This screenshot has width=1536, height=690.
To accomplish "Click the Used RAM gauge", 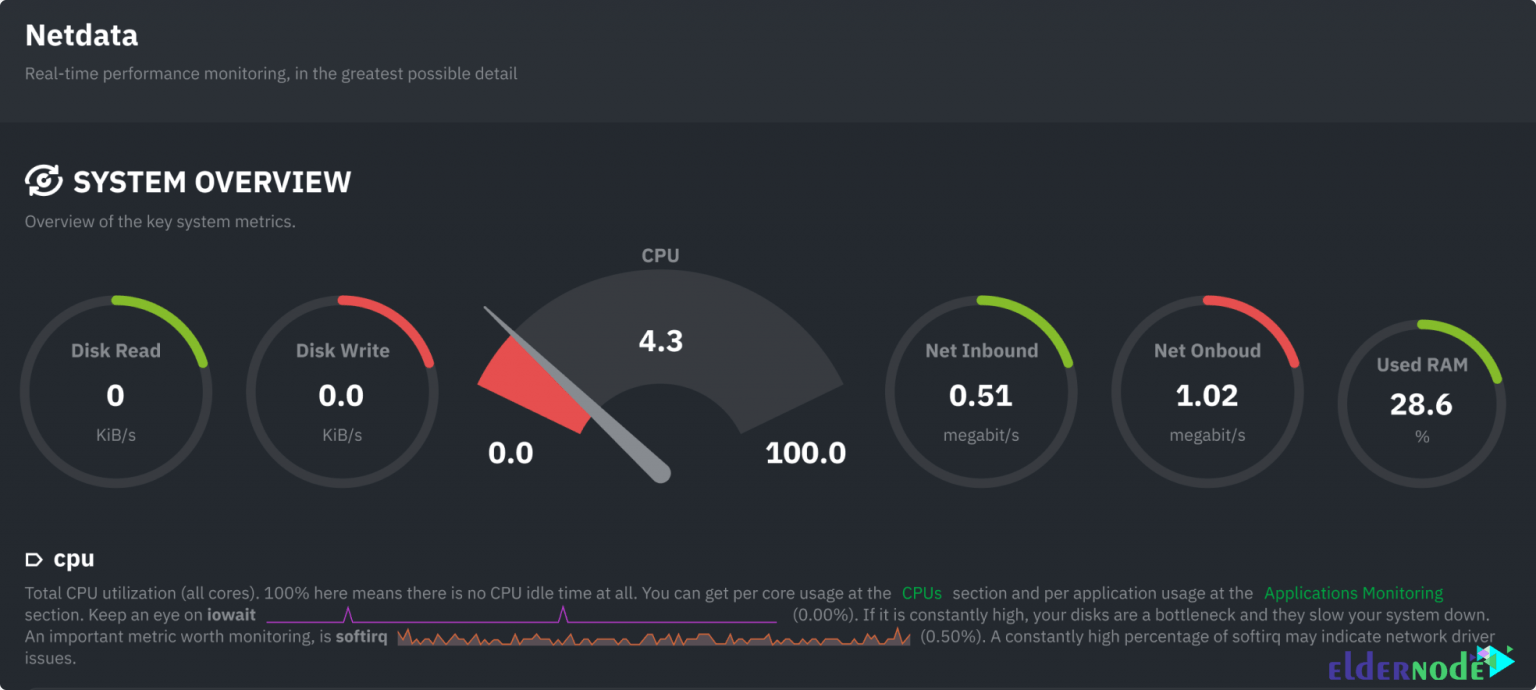I will click(x=1422, y=403).
